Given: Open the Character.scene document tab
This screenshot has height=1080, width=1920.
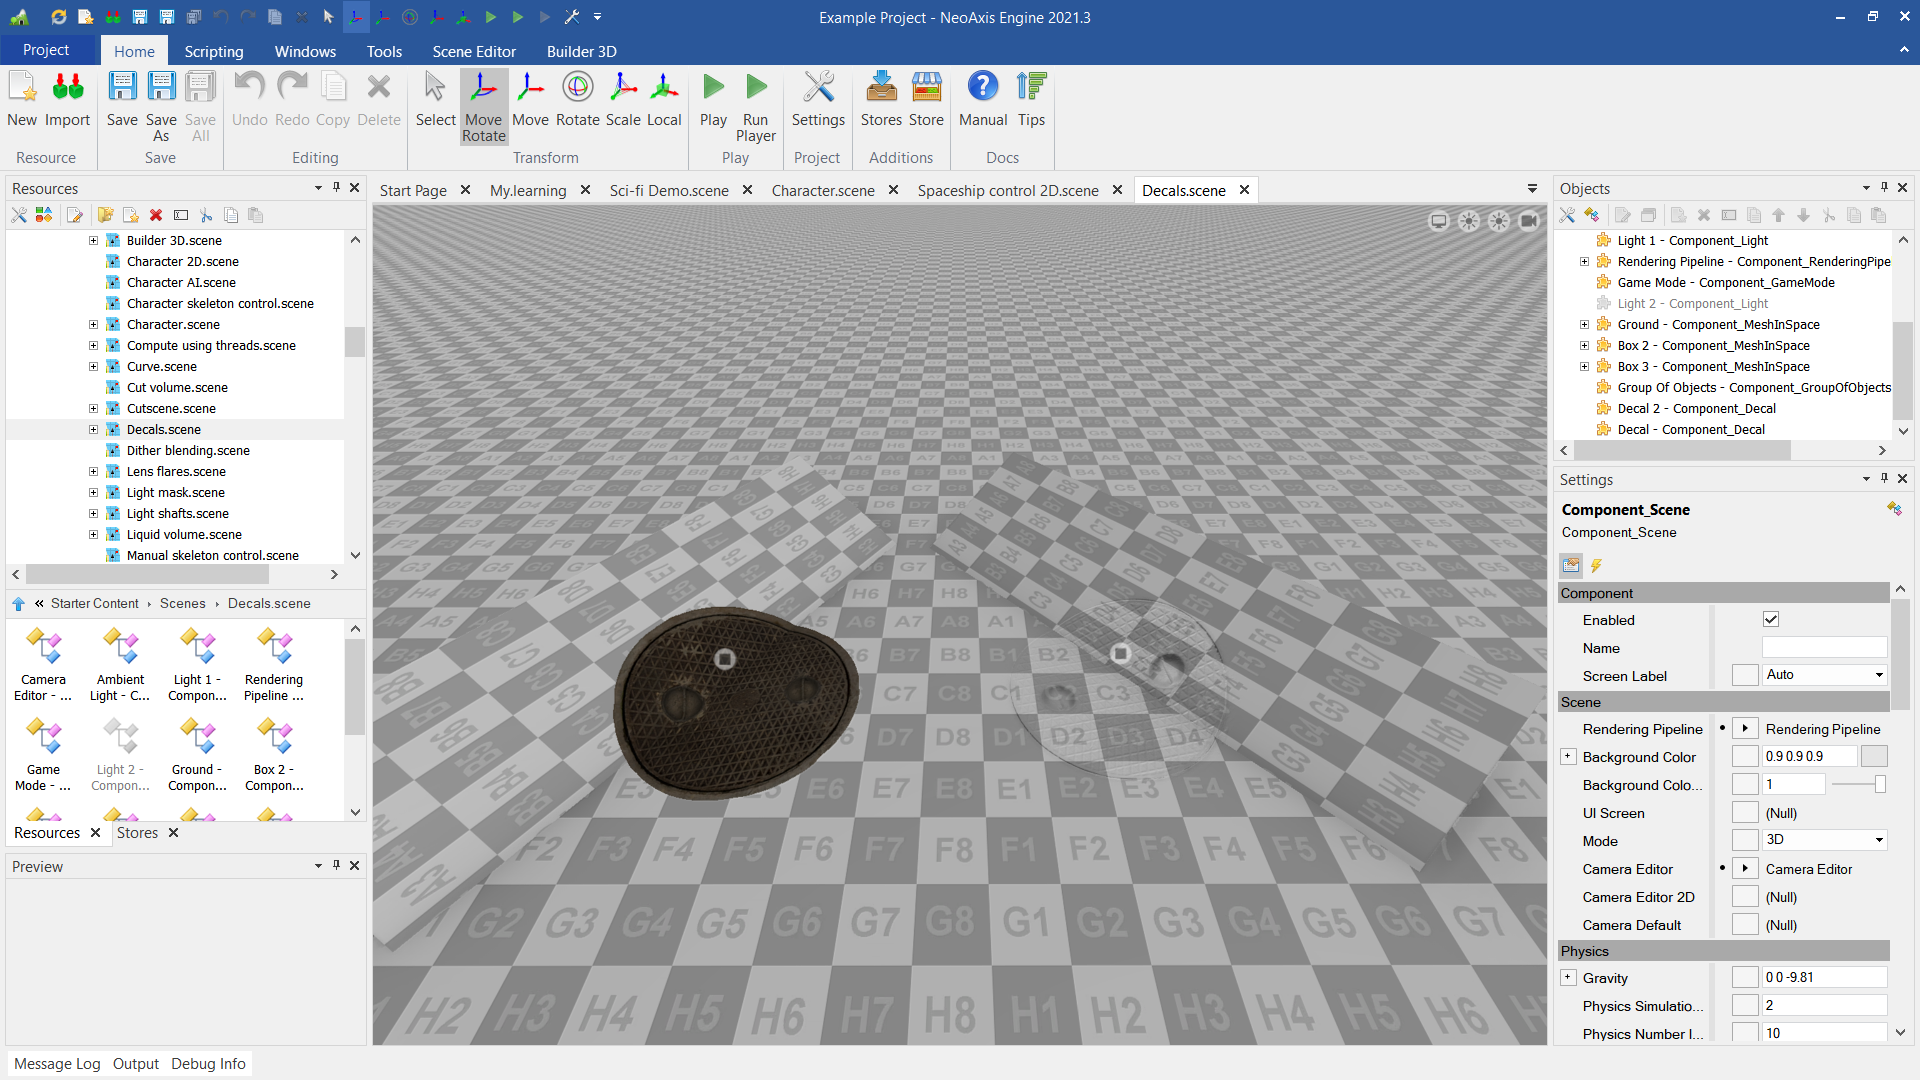Looking at the screenshot, I should point(822,190).
